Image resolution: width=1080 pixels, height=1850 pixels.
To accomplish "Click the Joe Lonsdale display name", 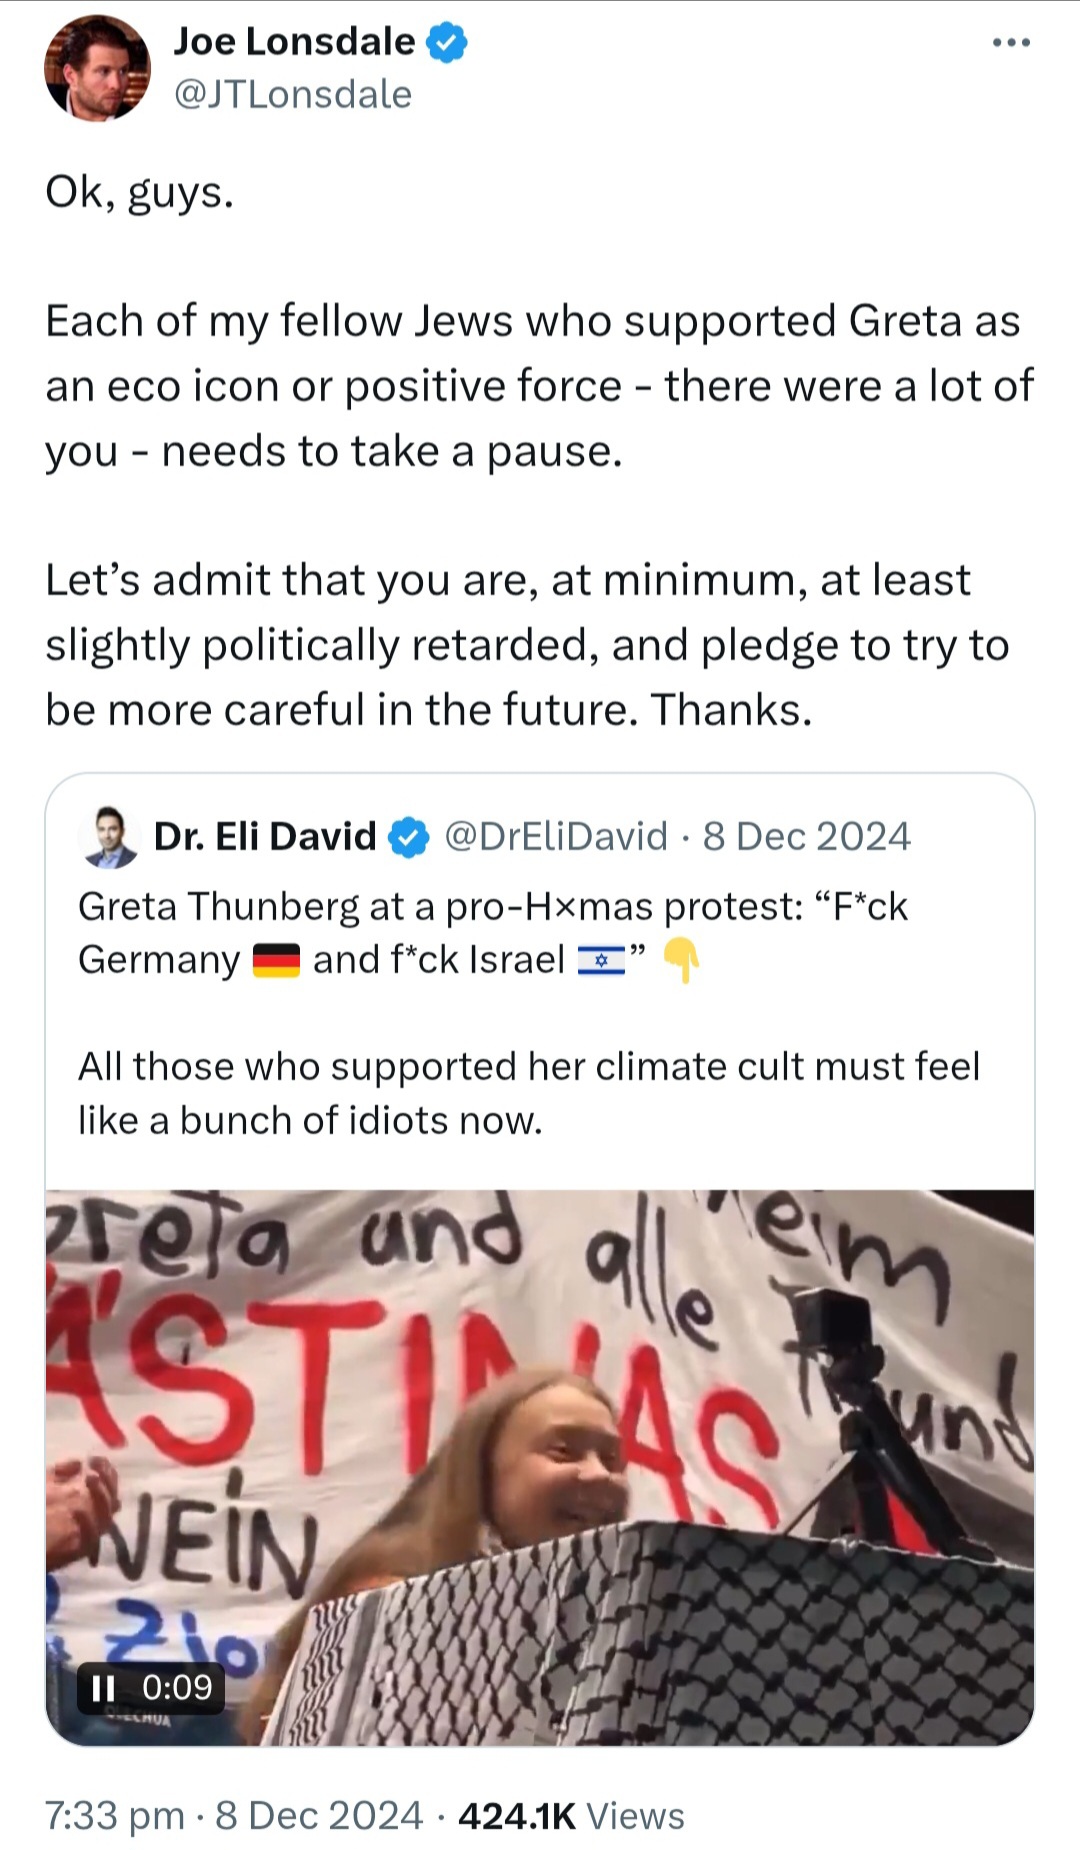I will (x=294, y=41).
